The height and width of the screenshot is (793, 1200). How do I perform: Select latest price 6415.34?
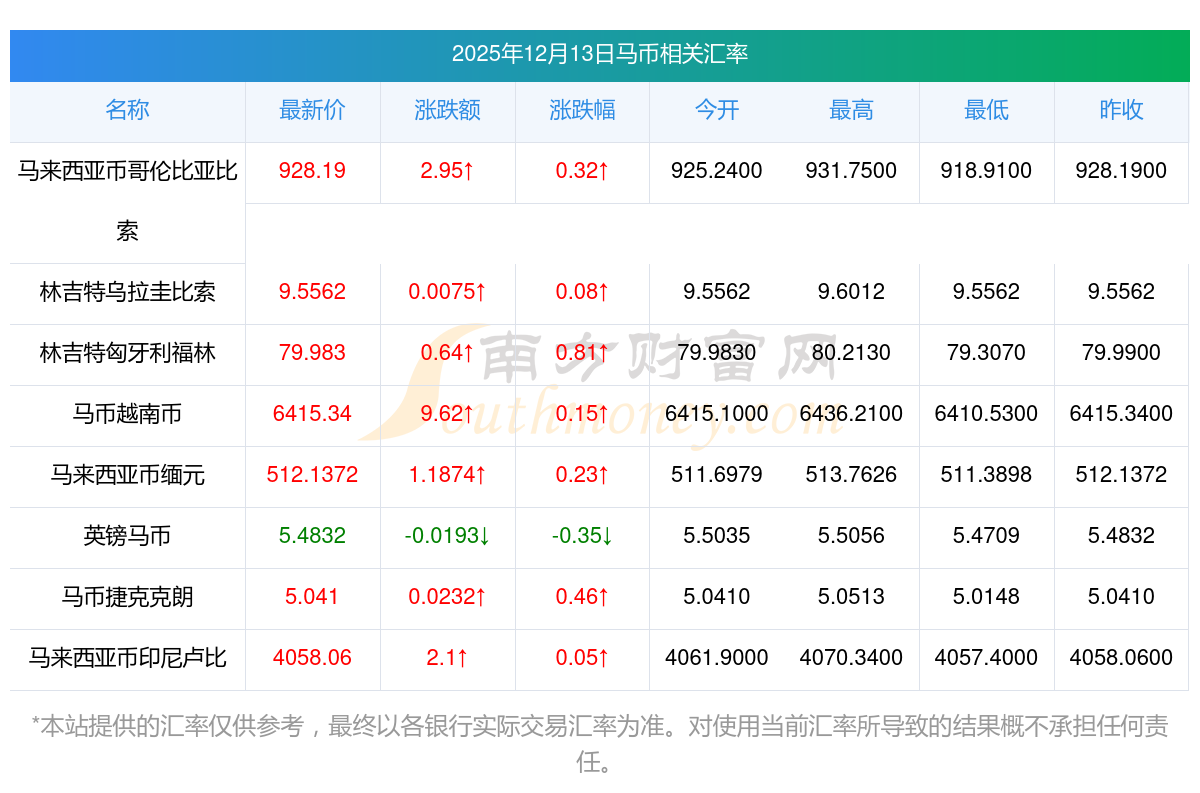click(312, 414)
